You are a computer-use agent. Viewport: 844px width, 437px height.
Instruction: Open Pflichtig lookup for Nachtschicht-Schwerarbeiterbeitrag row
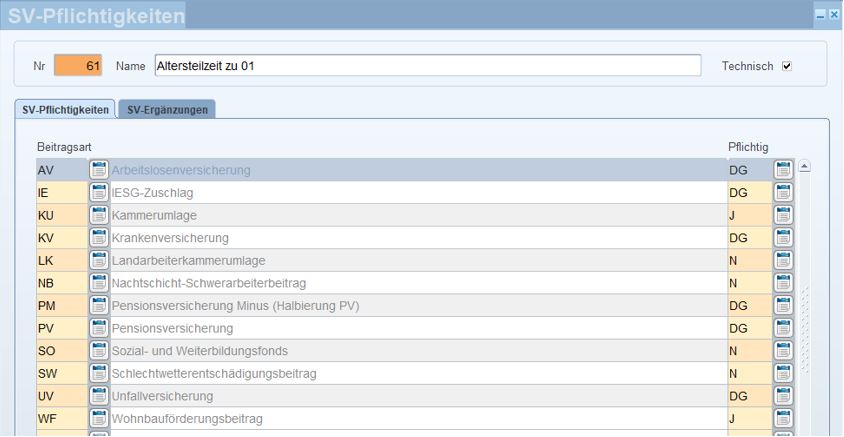click(783, 283)
